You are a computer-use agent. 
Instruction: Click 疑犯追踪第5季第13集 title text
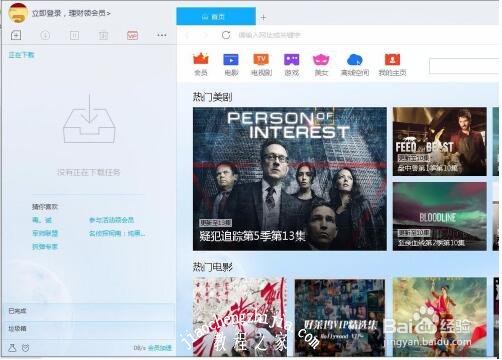(x=252, y=236)
